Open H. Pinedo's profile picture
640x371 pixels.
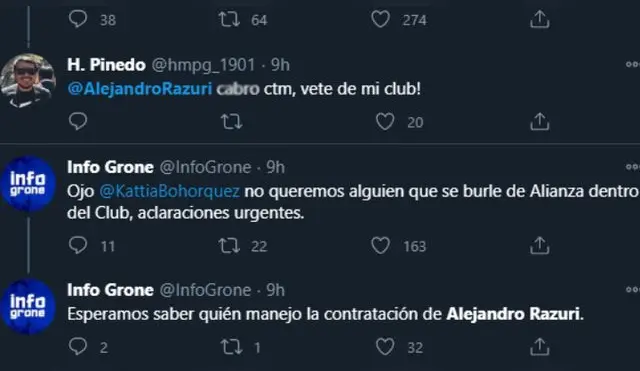(28, 81)
